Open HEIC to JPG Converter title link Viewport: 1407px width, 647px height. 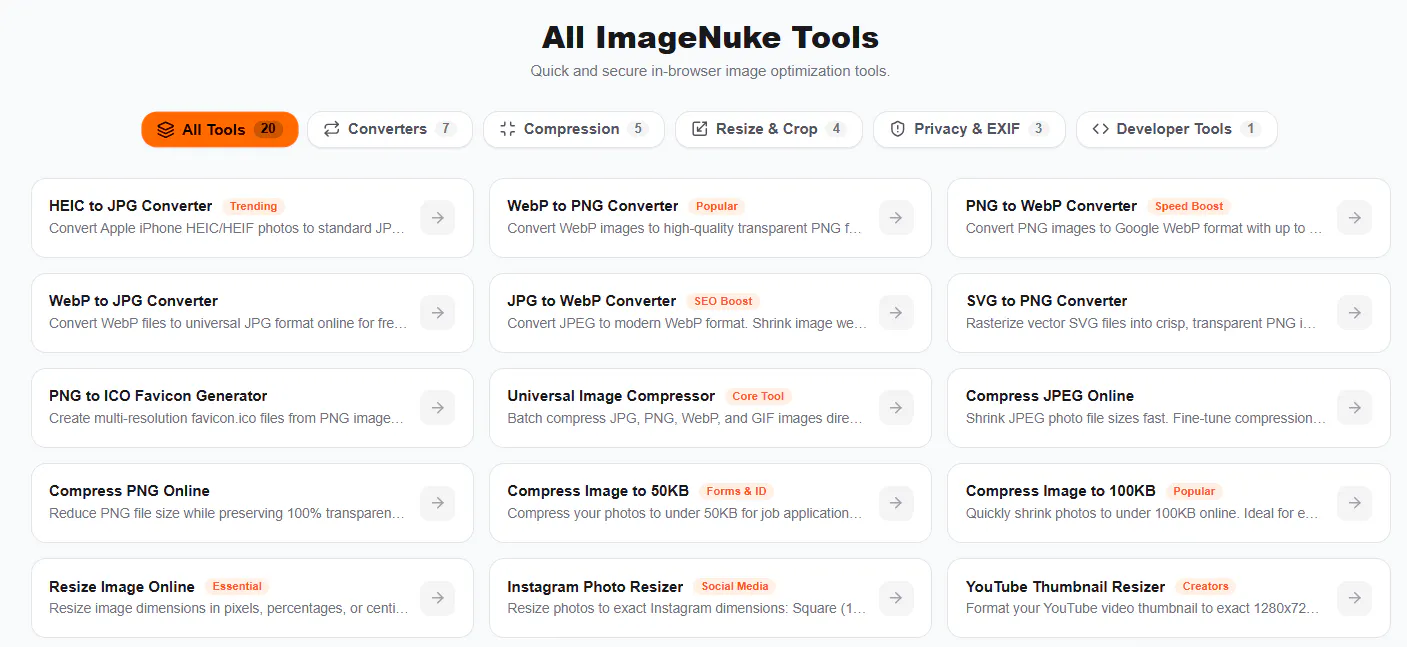coord(131,206)
